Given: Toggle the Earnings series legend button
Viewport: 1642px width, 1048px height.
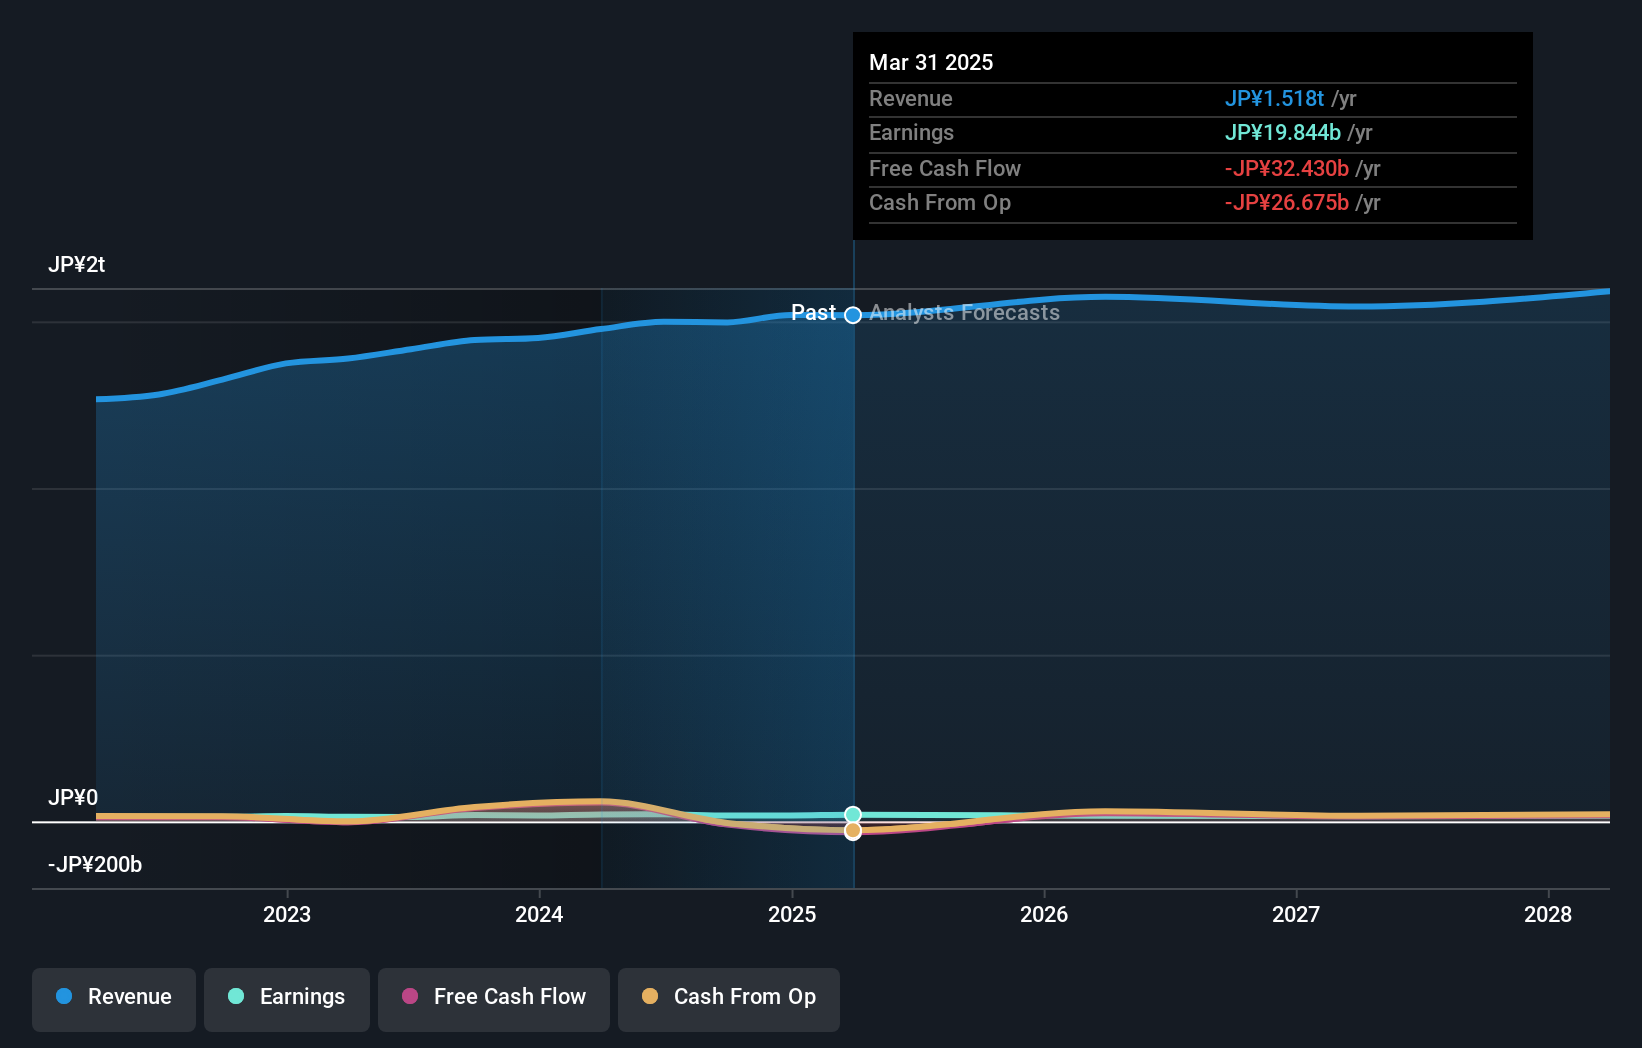Looking at the screenshot, I should pos(287,999).
